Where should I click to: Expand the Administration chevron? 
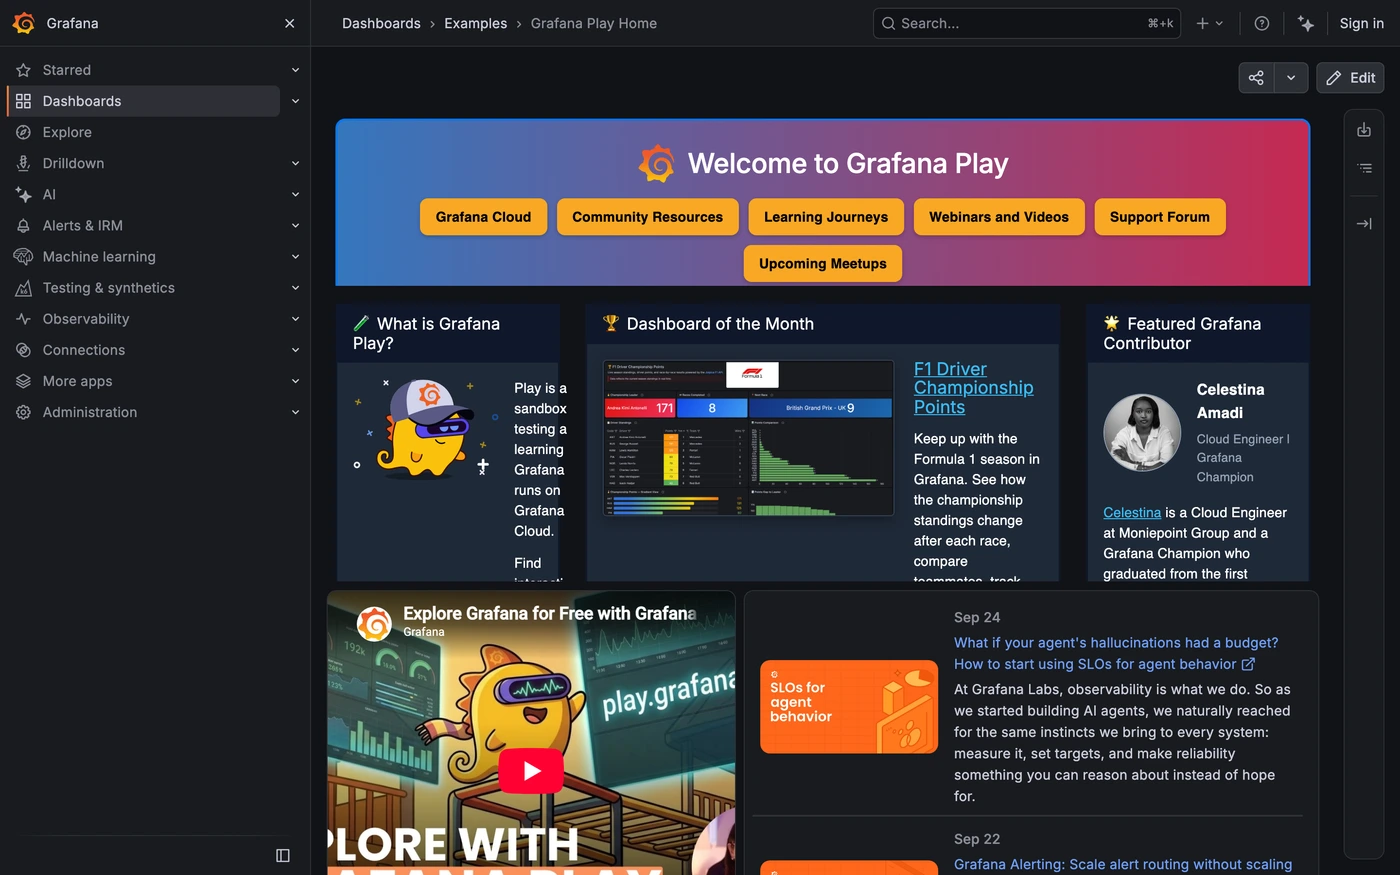click(x=295, y=412)
